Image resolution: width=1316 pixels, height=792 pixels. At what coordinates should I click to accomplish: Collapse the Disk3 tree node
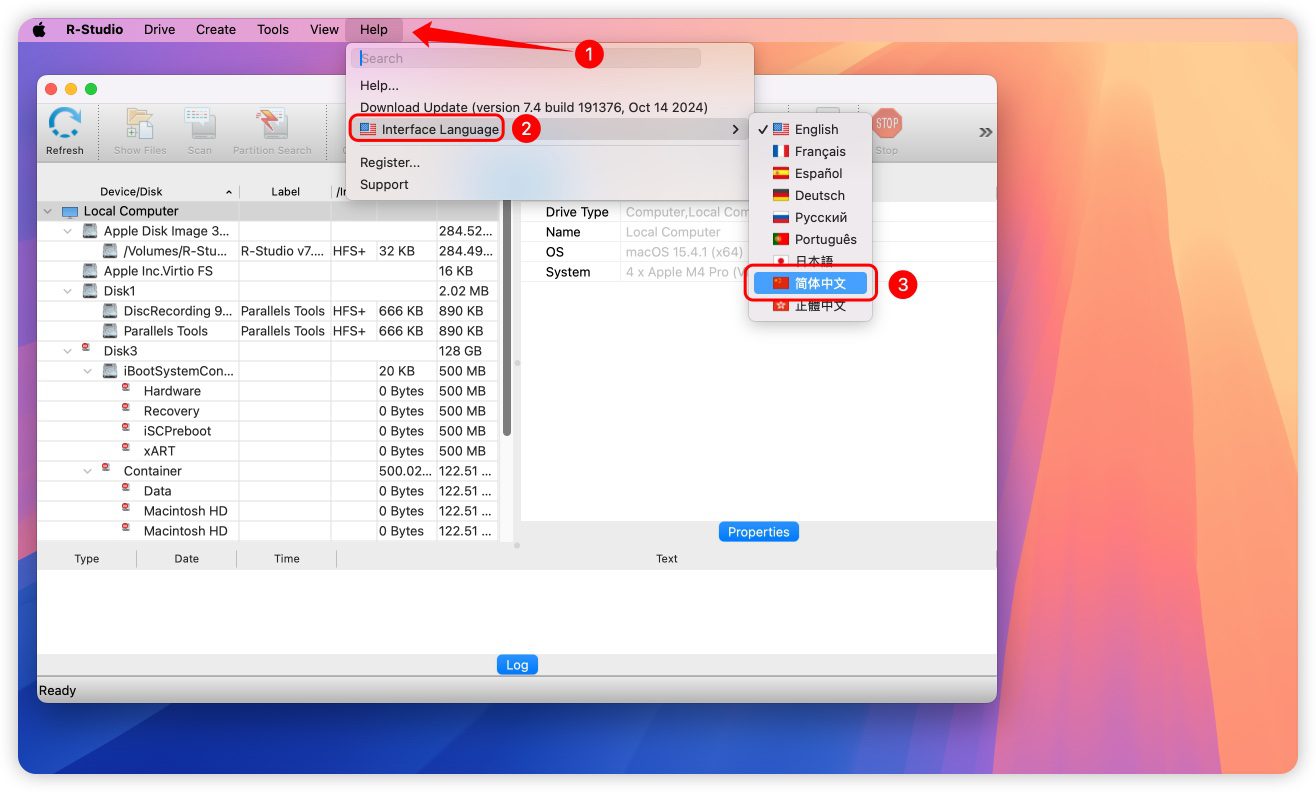(x=67, y=351)
